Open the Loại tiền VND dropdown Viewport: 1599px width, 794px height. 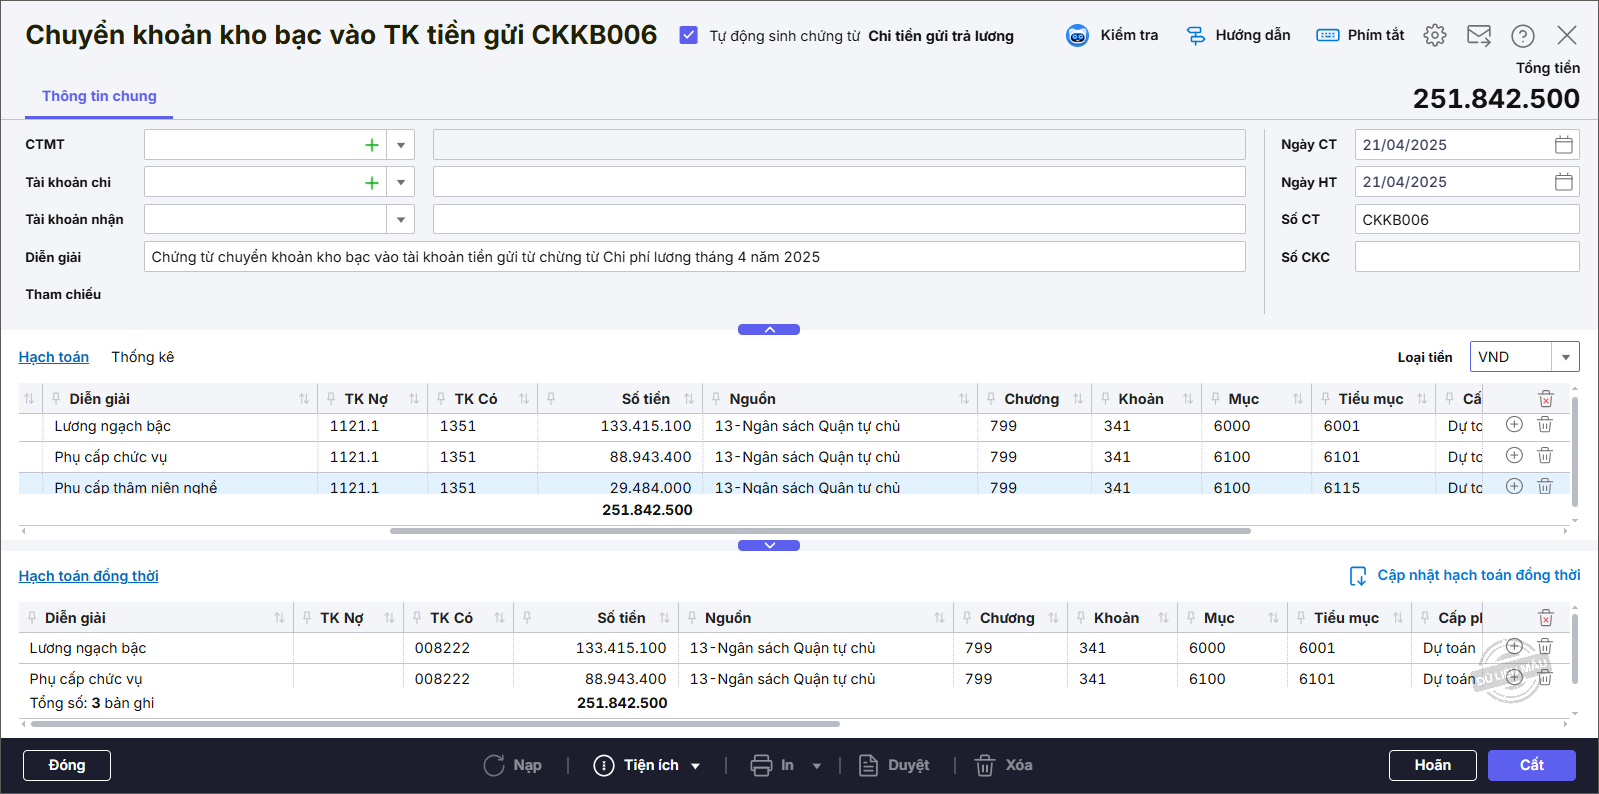(x=1565, y=357)
